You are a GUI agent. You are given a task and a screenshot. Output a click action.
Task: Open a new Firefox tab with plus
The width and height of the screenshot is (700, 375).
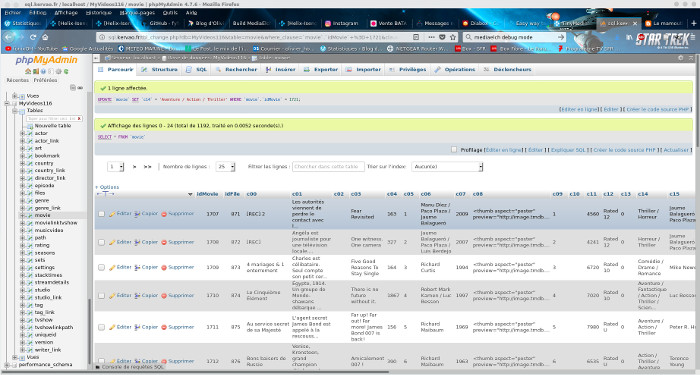pyautogui.click(x=694, y=23)
